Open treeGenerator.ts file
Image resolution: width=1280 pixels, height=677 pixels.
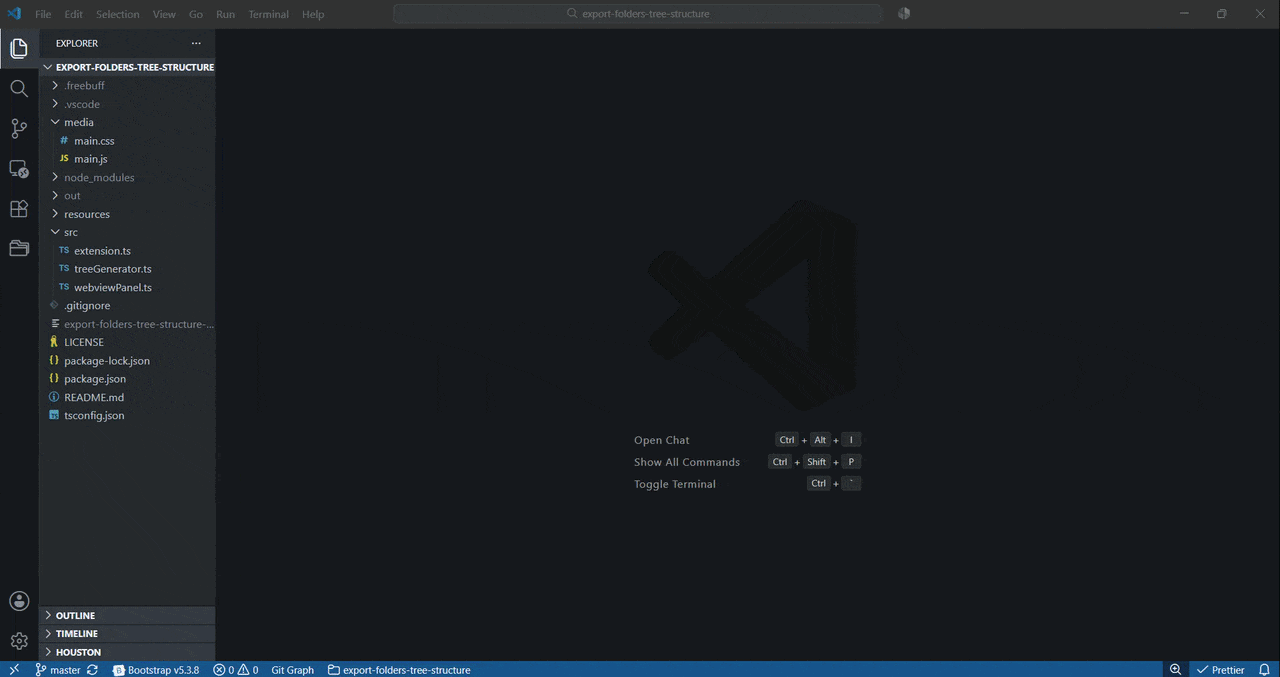tap(127, 269)
